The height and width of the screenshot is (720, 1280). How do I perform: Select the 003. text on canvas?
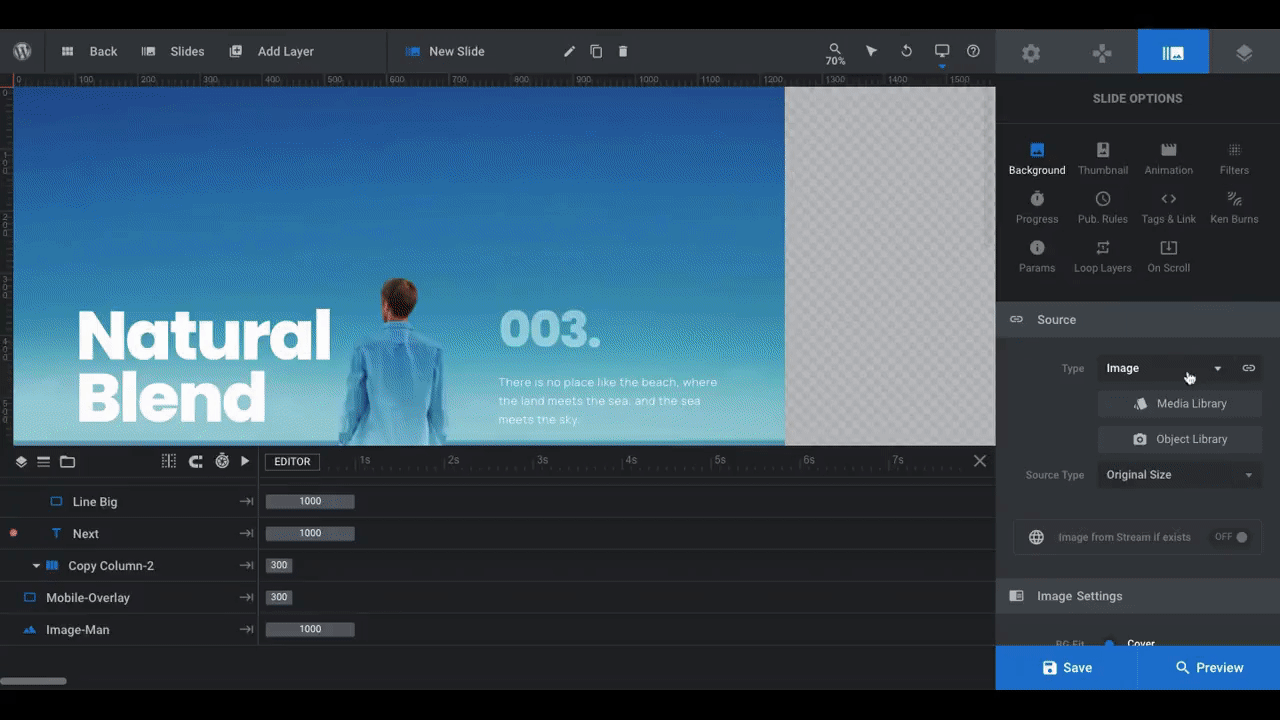[550, 329]
